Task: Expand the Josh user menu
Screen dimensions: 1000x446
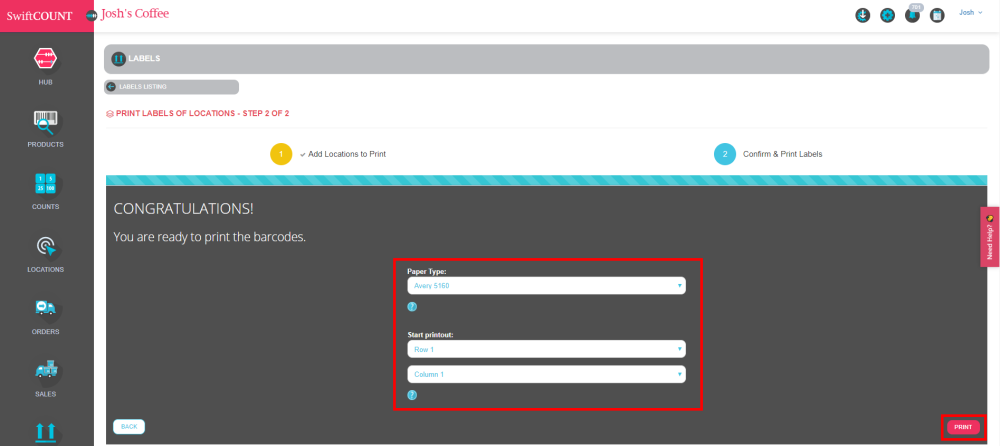Action: [x=971, y=12]
